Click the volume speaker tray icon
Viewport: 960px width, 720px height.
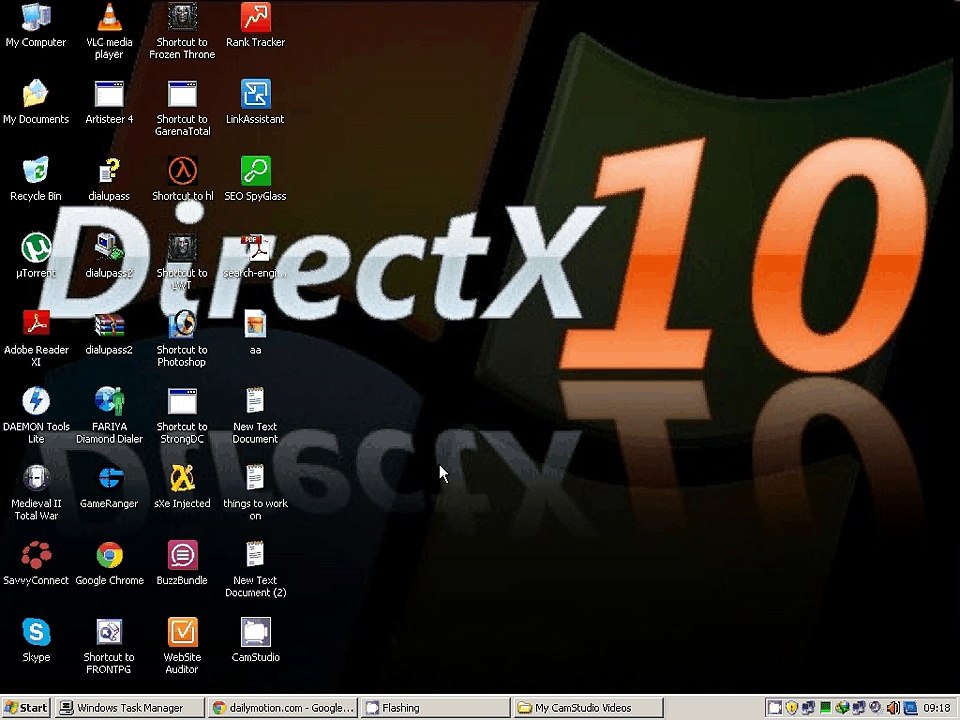(x=893, y=708)
